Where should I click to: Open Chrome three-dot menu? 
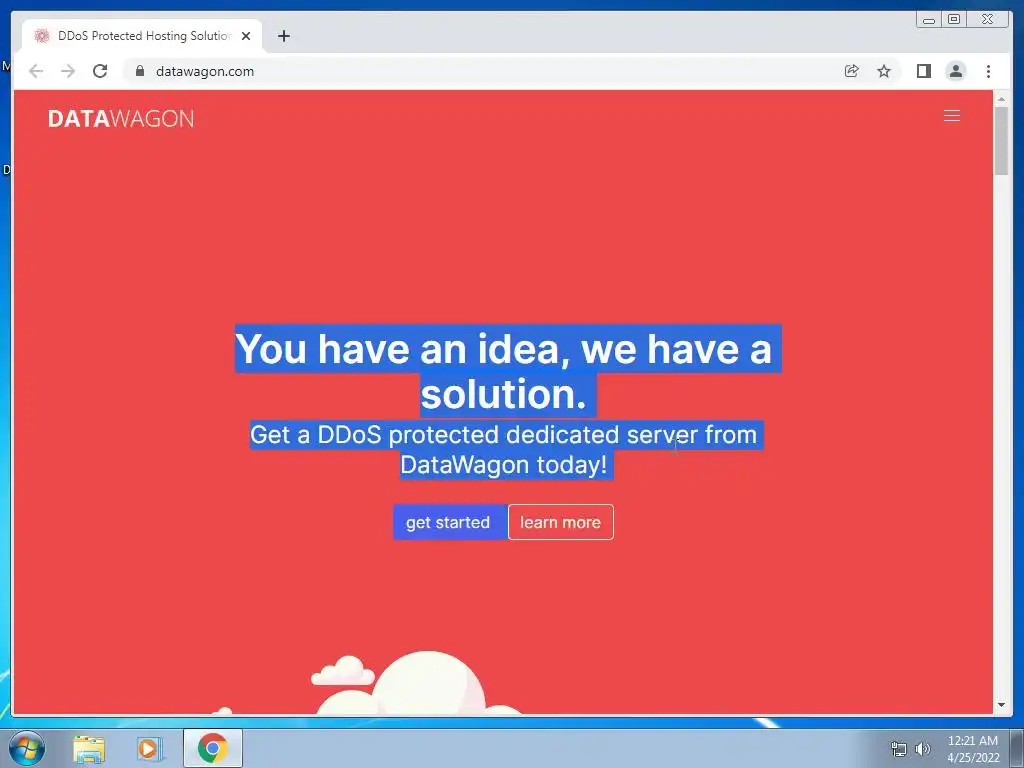pyautogui.click(x=988, y=71)
